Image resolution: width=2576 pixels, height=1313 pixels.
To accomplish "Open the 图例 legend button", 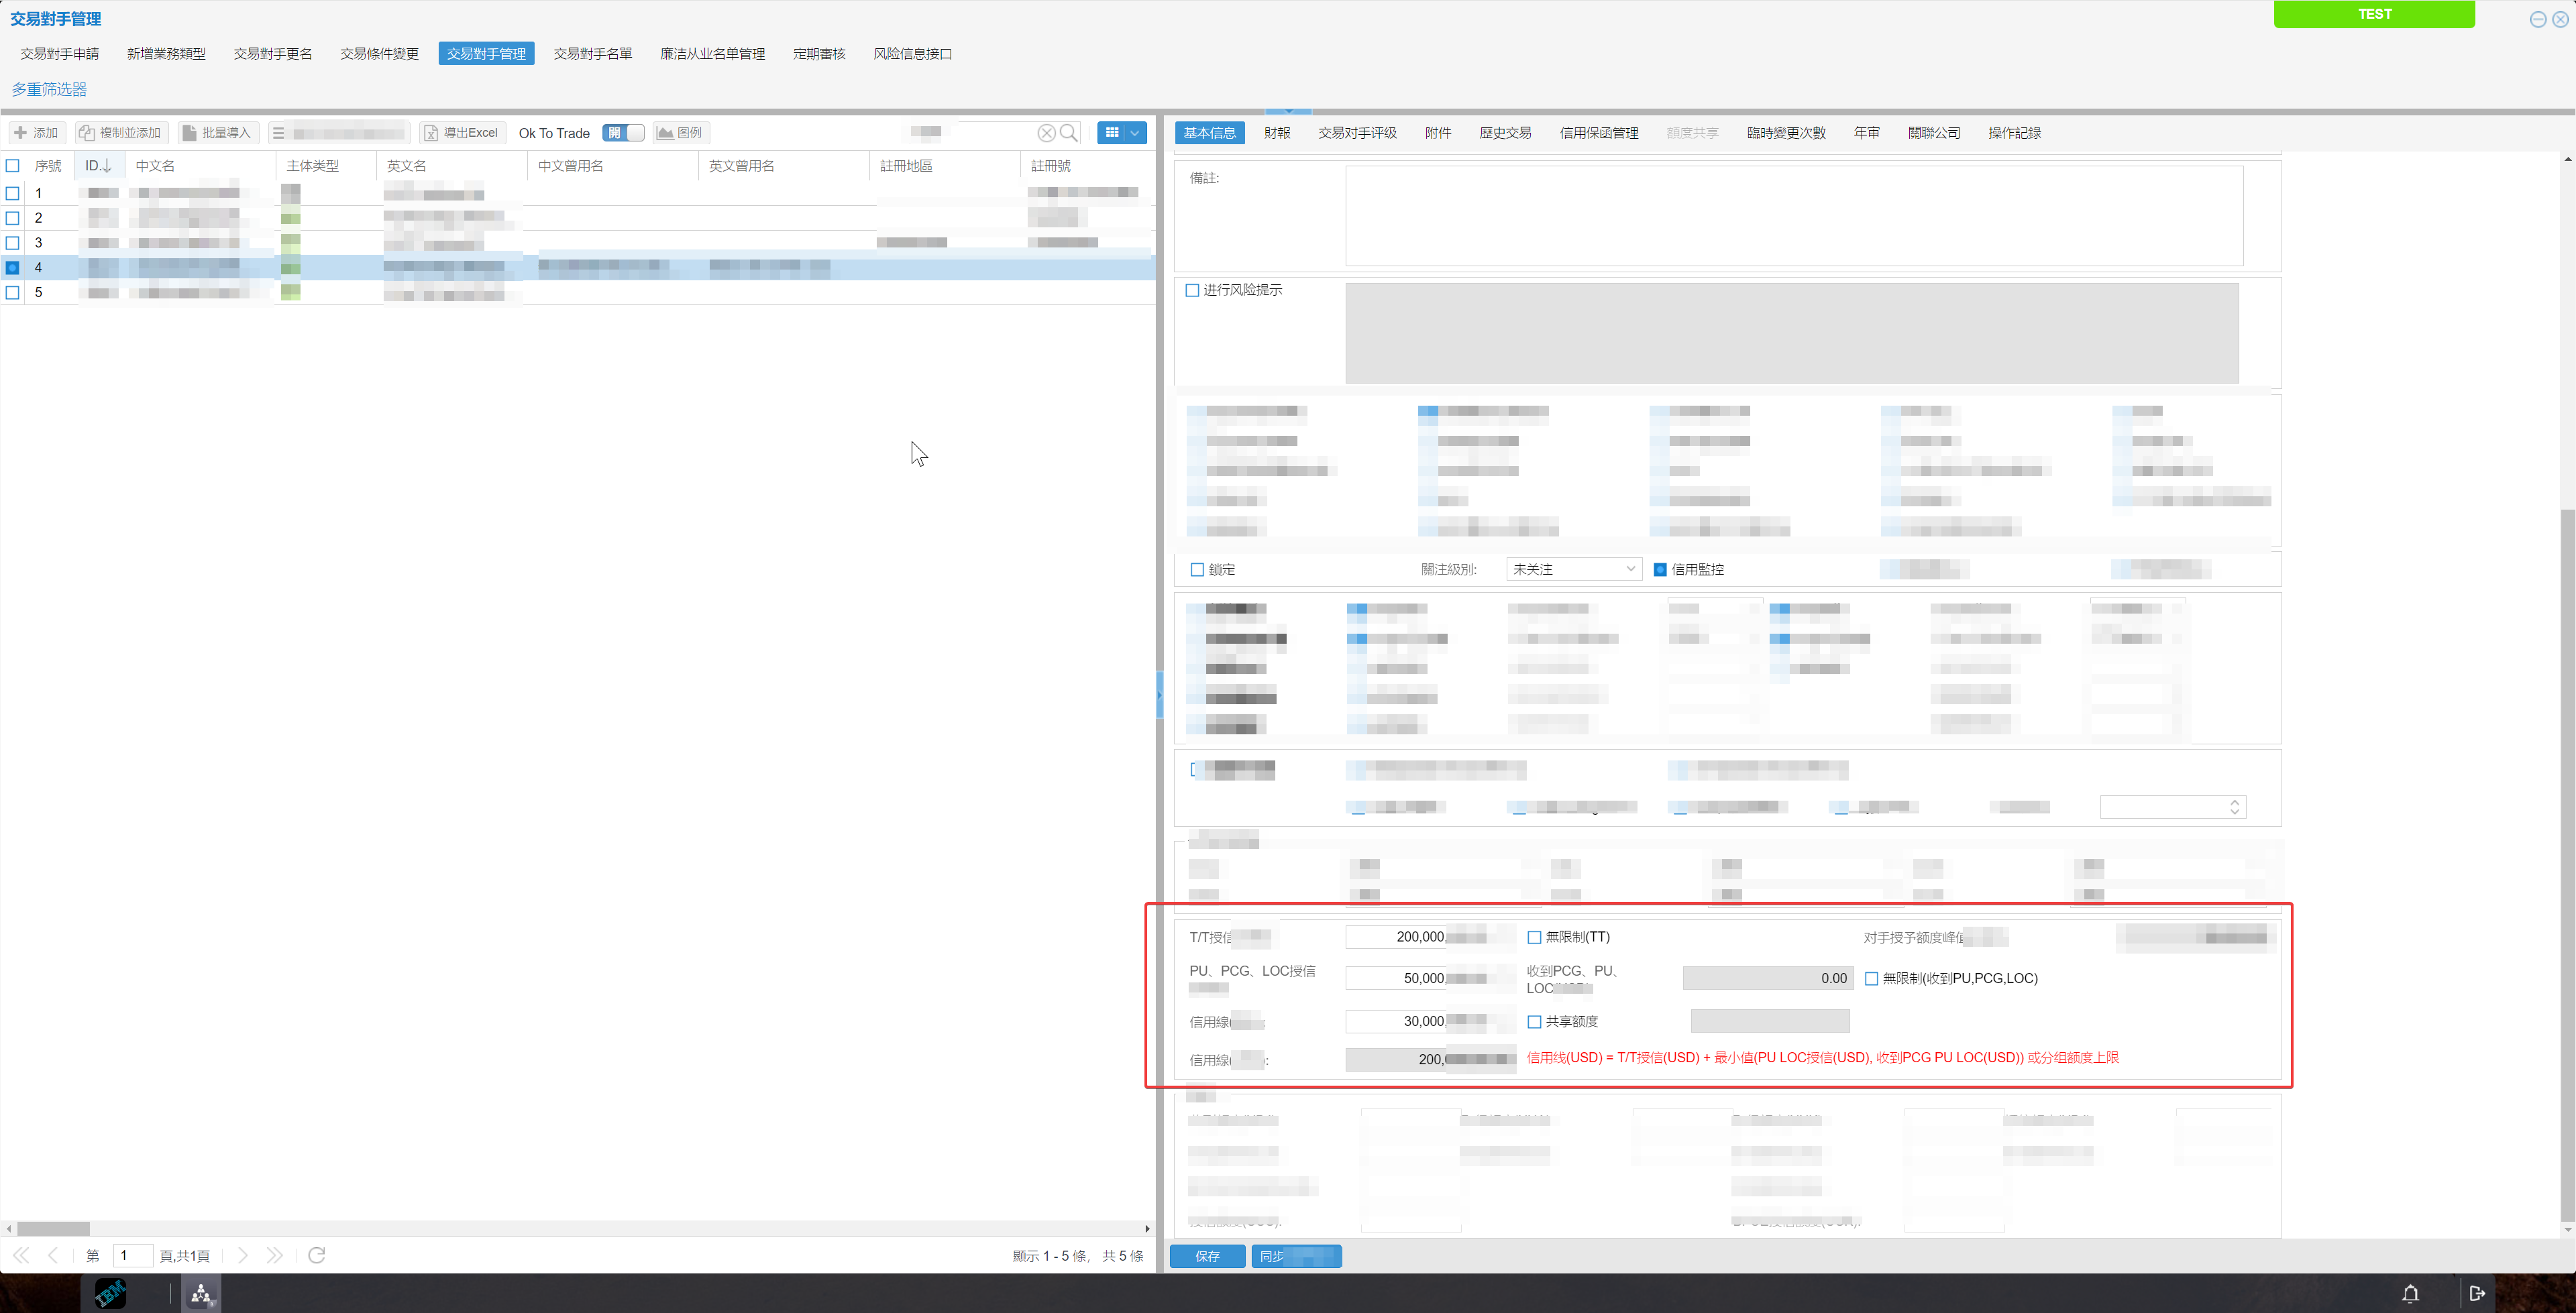I will pos(680,133).
